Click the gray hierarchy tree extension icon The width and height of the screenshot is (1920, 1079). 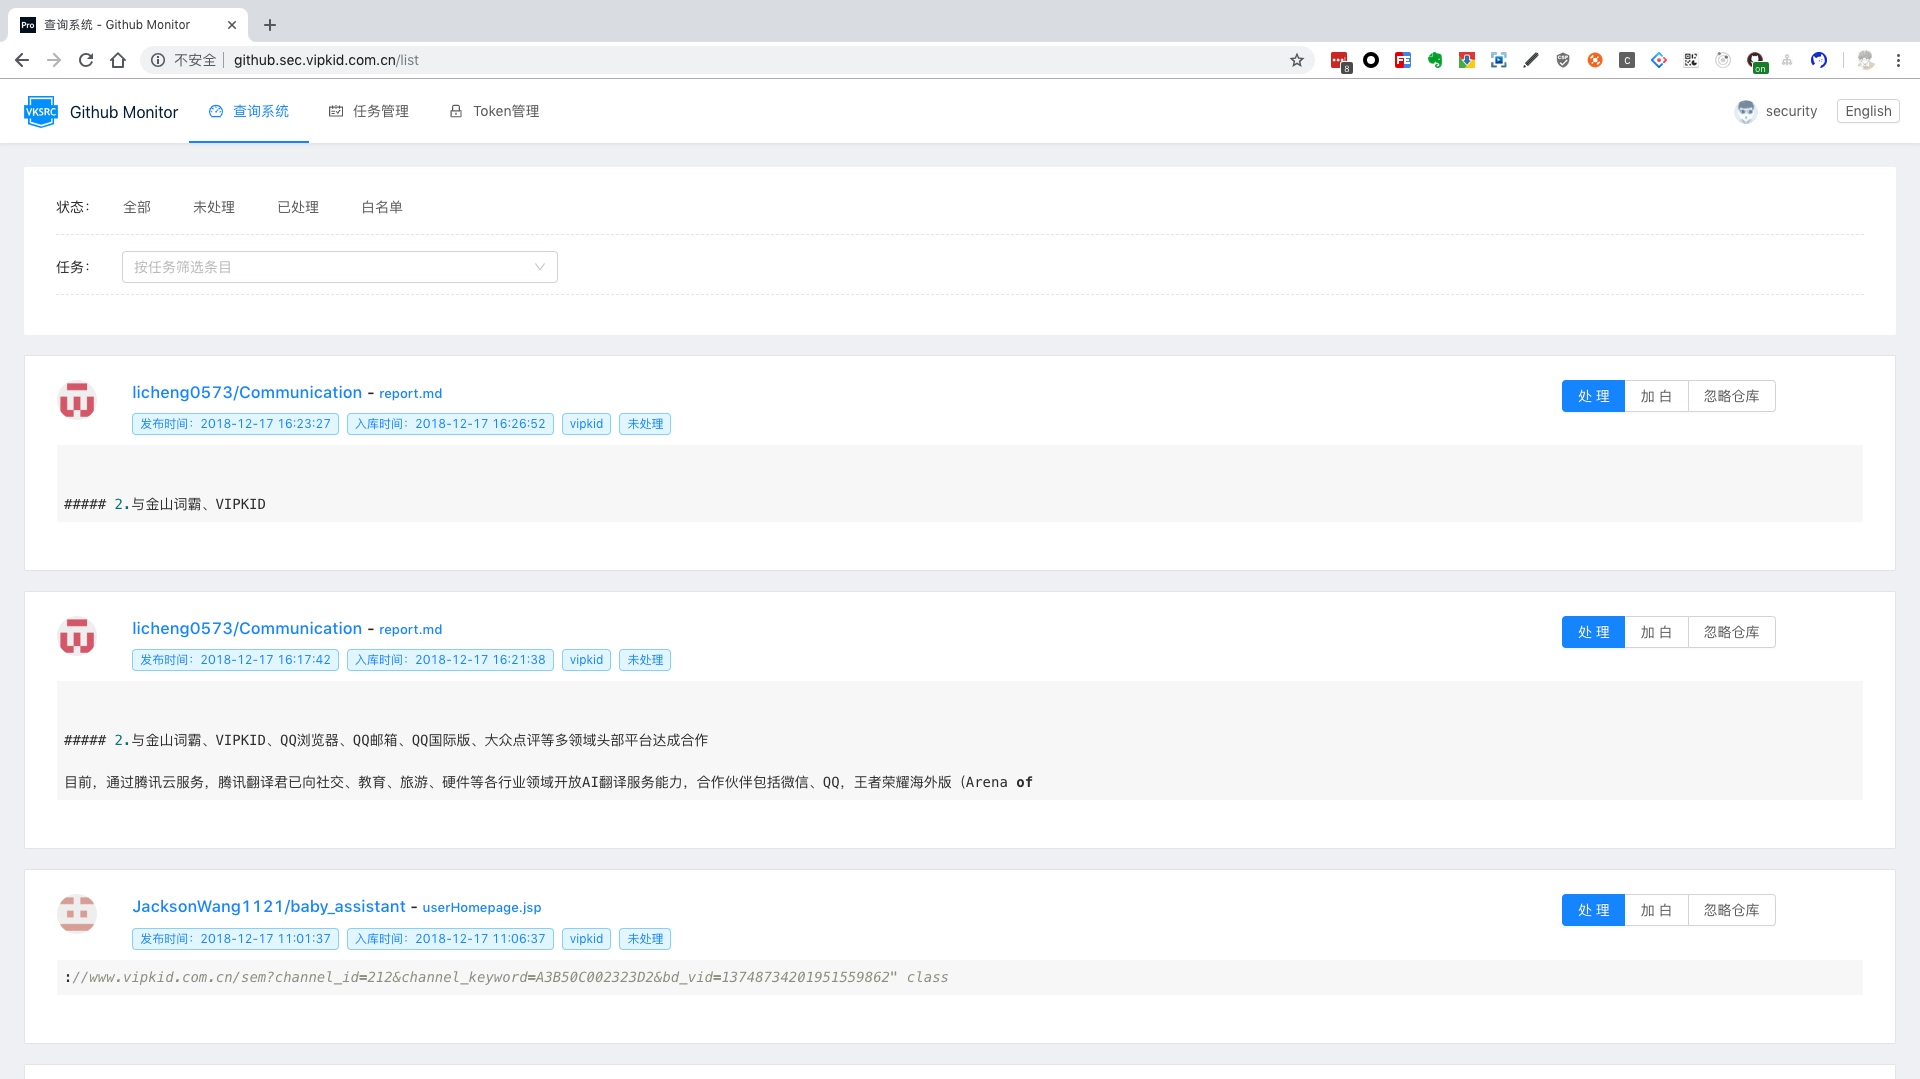[x=1787, y=60]
